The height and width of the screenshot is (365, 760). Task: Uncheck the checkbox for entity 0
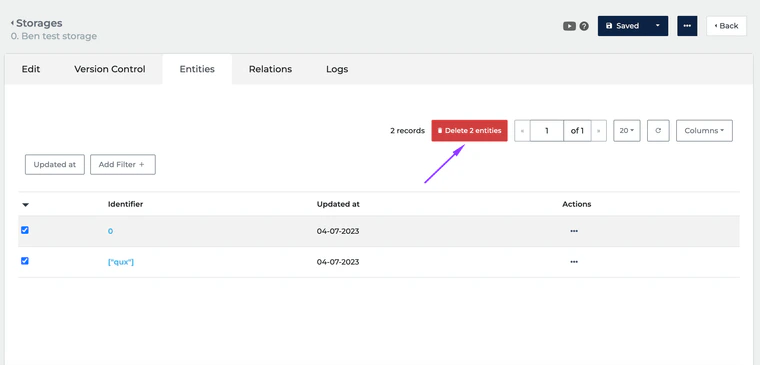click(25, 230)
